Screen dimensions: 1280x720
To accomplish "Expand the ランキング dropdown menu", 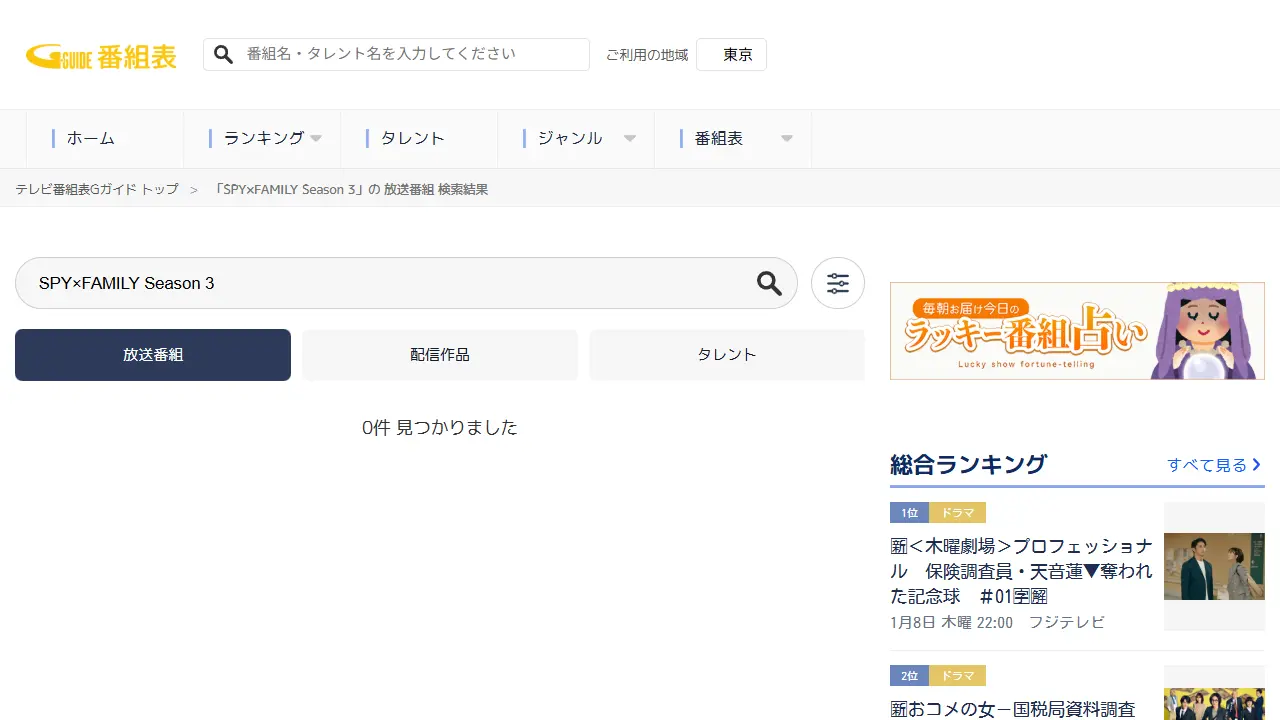I will tap(316, 139).
